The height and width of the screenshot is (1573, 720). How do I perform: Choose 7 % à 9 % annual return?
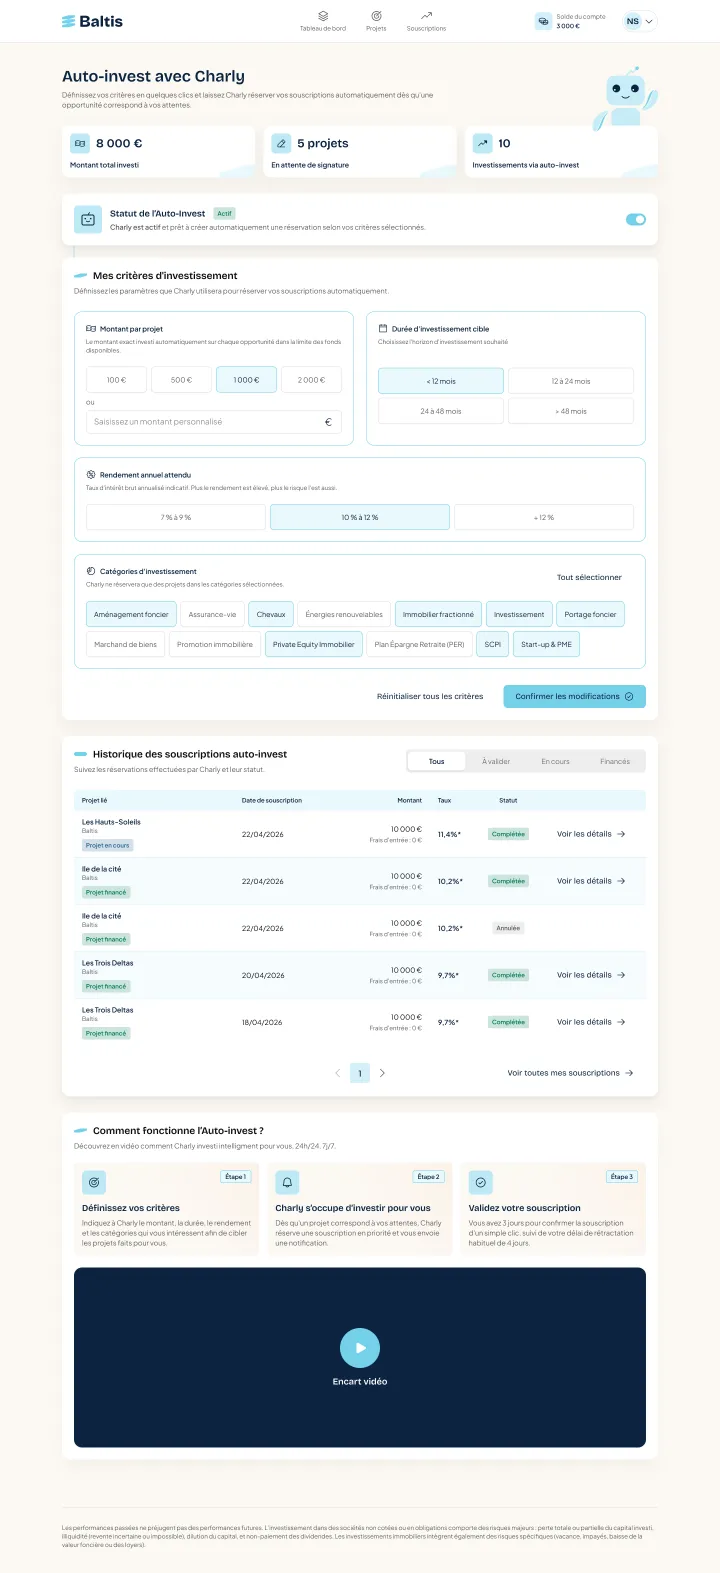(176, 517)
